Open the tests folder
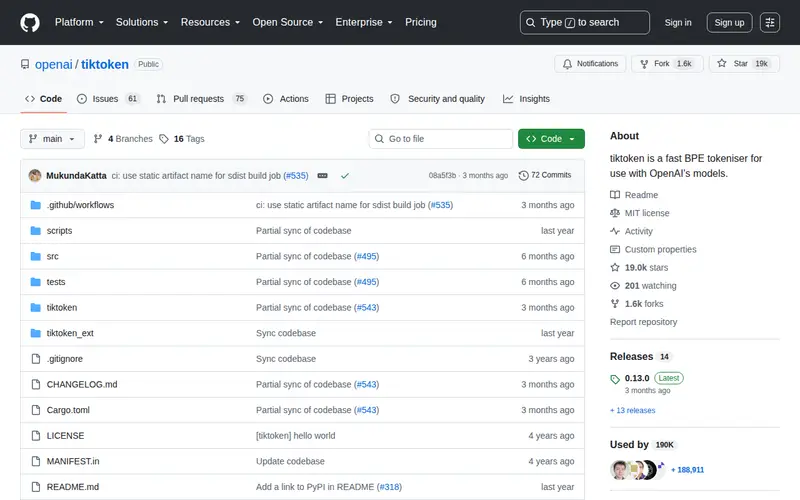Image resolution: width=800 pixels, height=500 pixels. click(x=56, y=282)
